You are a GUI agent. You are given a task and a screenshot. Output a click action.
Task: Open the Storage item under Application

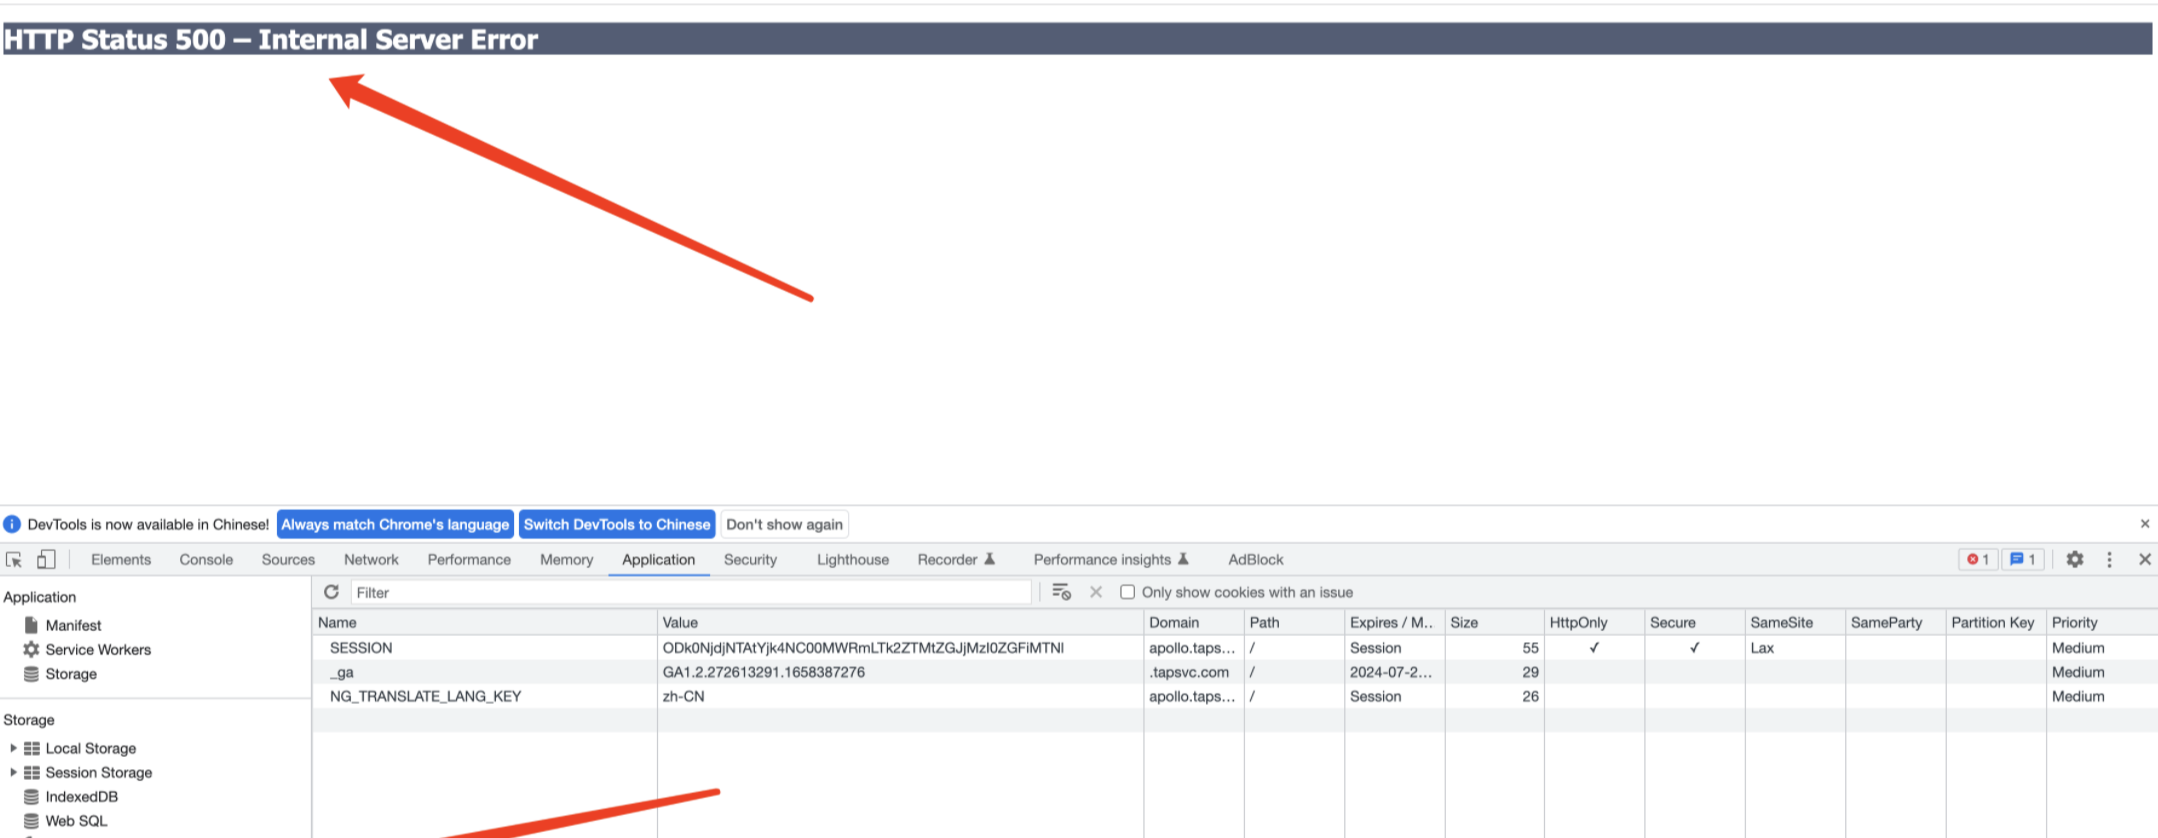[71, 674]
